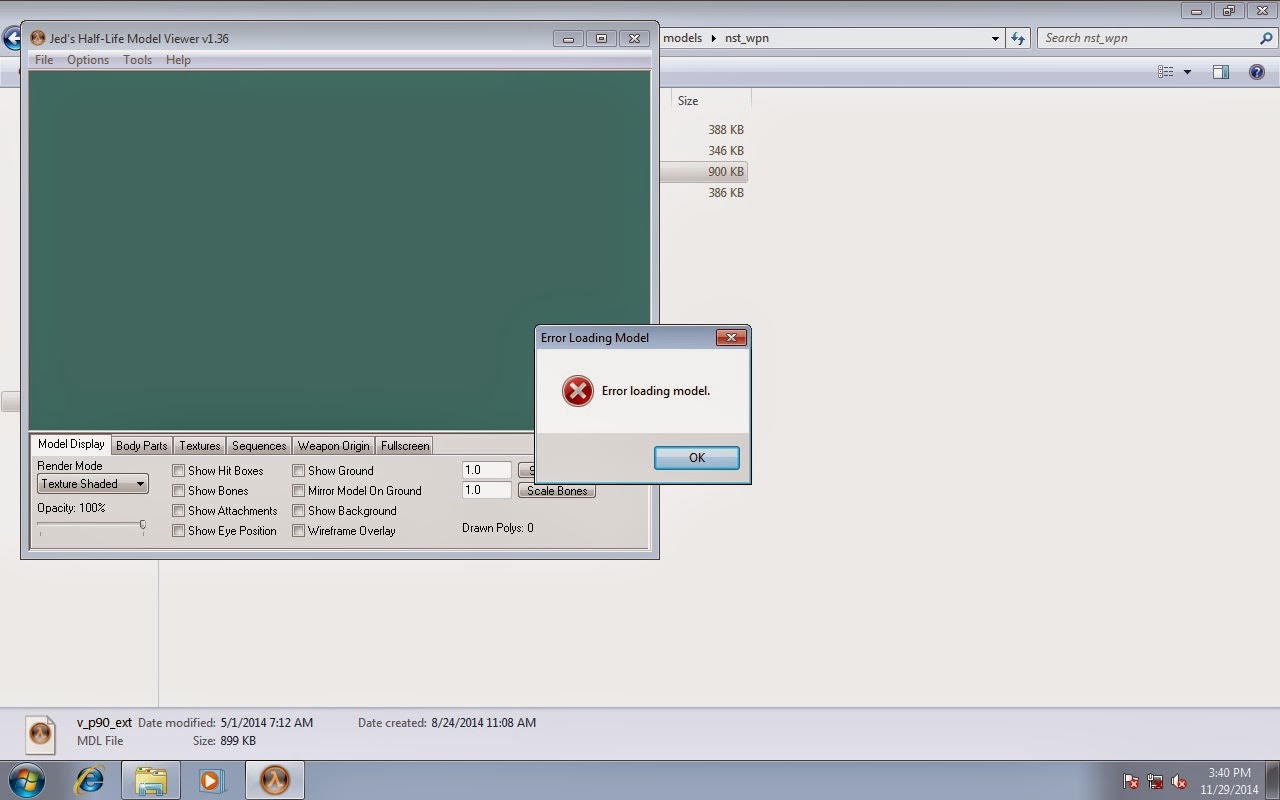Select the file row sized 386 KB

(704, 193)
